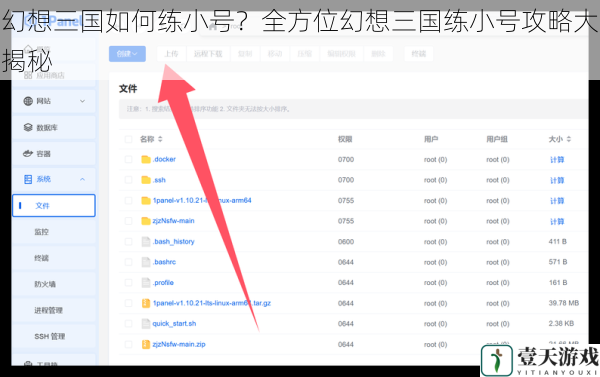Open the 网站 section via its globe icon
Screen dimensions: 600x377
pos(28,101)
